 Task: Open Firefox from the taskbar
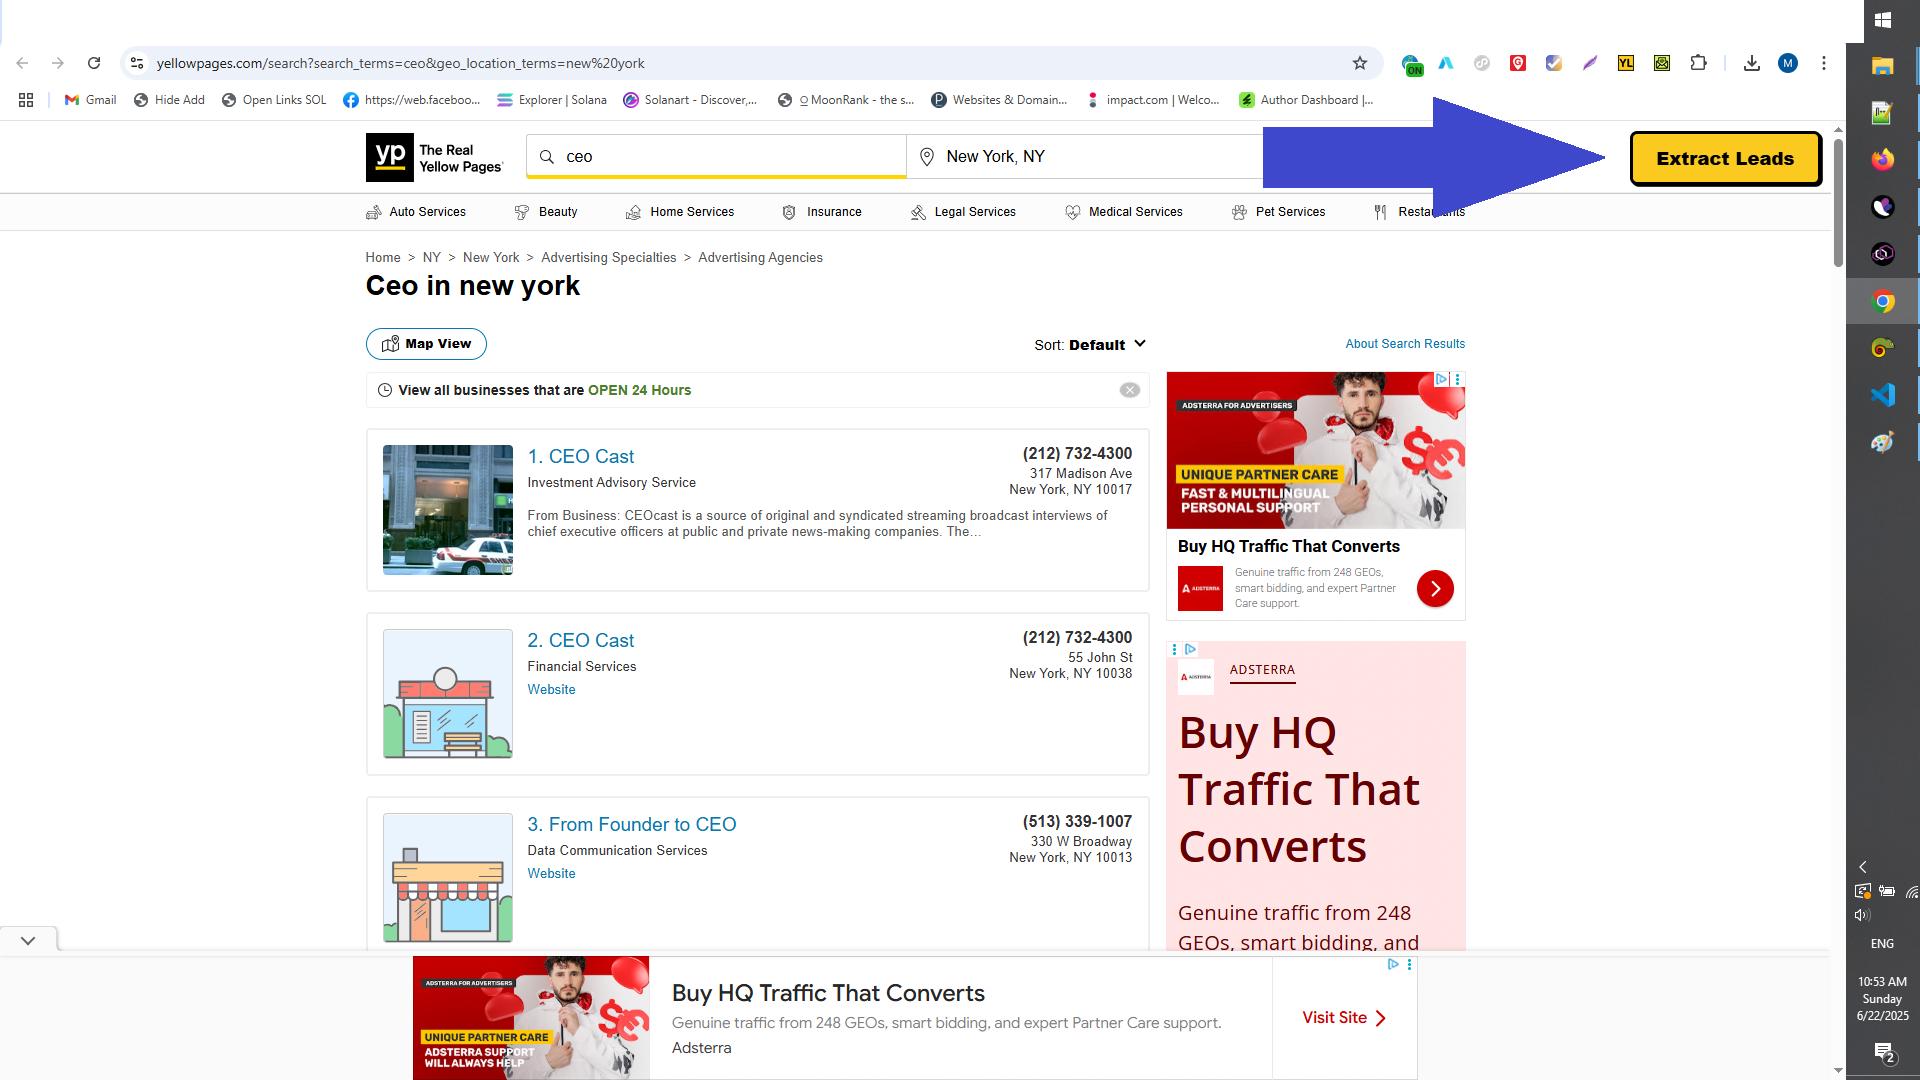coord(1882,159)
